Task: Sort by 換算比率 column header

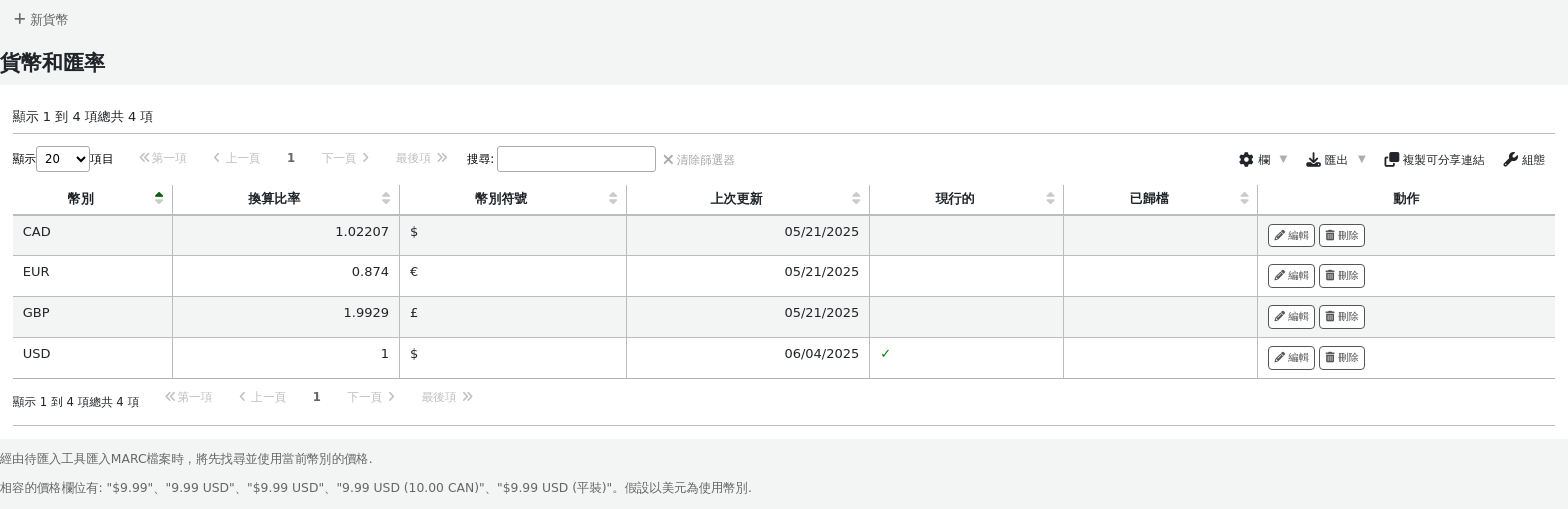Action: coord(286,199)
